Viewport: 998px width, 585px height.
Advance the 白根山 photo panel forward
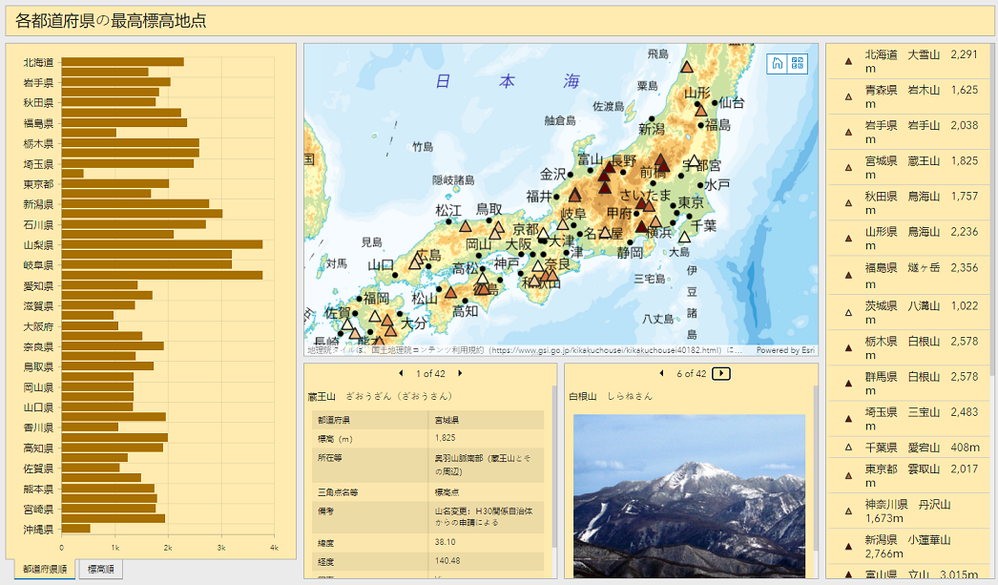(721, 372)
